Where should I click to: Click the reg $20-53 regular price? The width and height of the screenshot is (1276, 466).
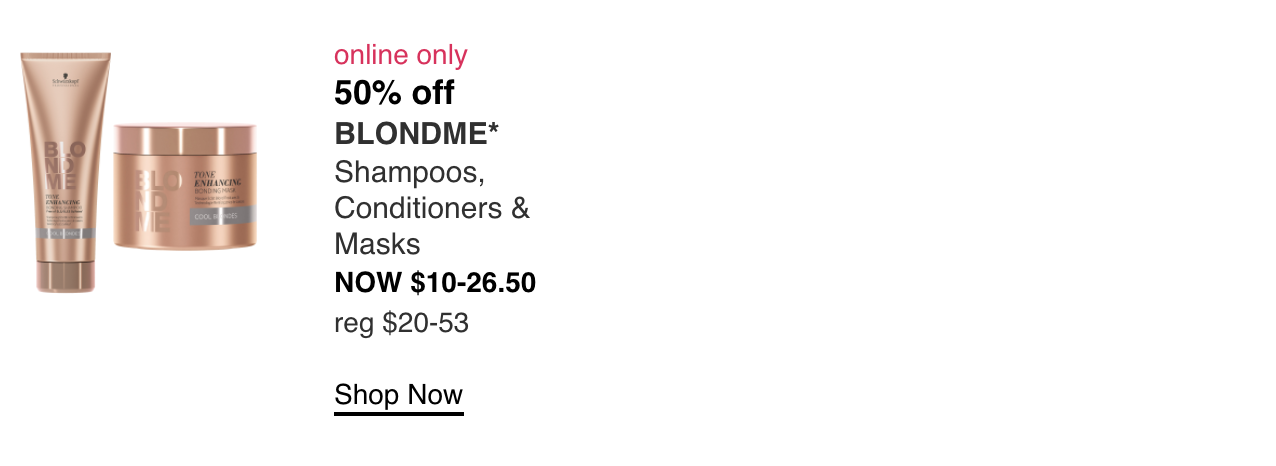401,323
